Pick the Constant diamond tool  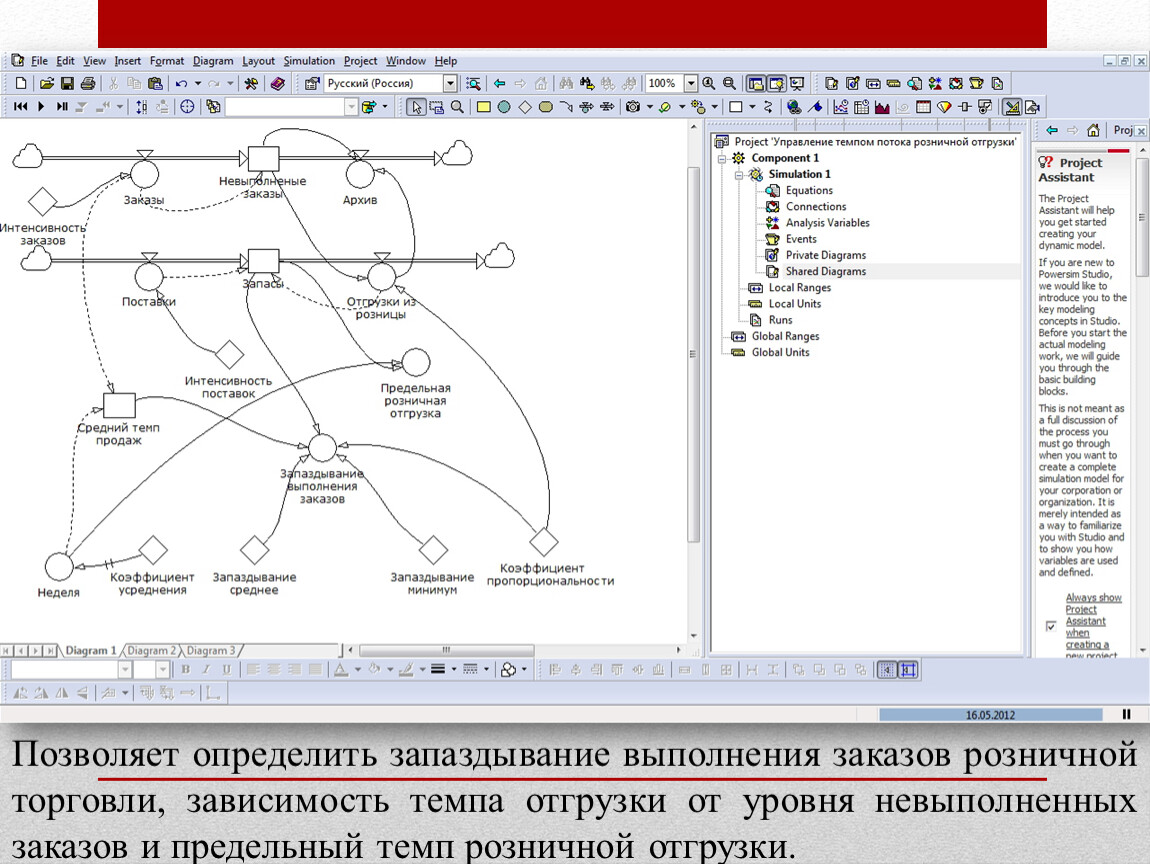click(524, 107)
